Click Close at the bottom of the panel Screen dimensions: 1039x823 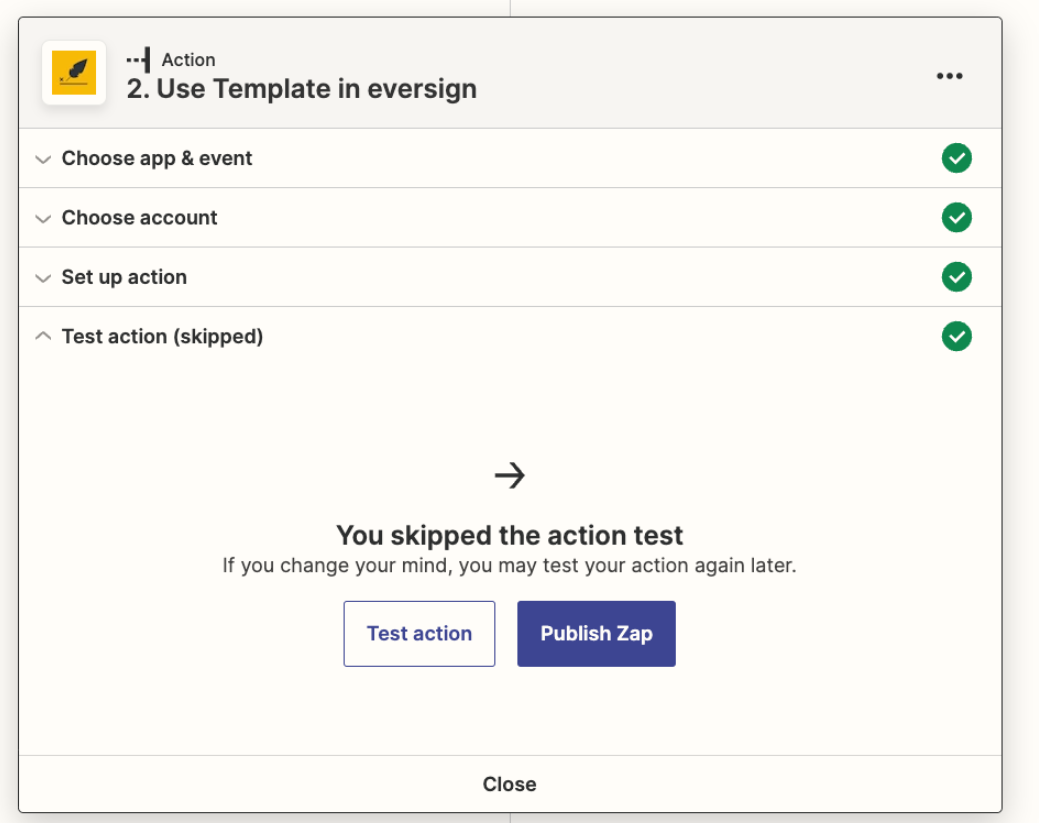tap(509, 784)
